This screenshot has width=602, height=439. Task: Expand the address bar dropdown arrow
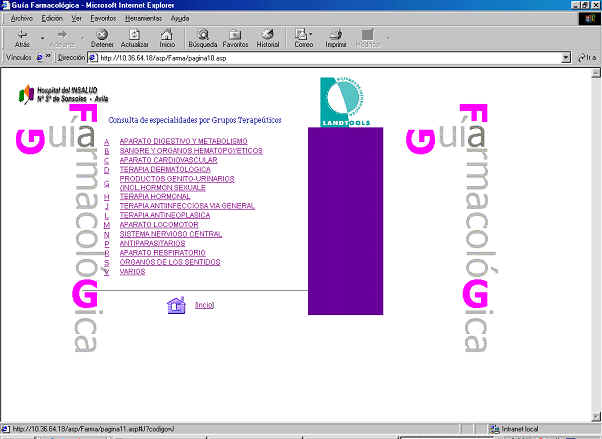tap(565, 58)
